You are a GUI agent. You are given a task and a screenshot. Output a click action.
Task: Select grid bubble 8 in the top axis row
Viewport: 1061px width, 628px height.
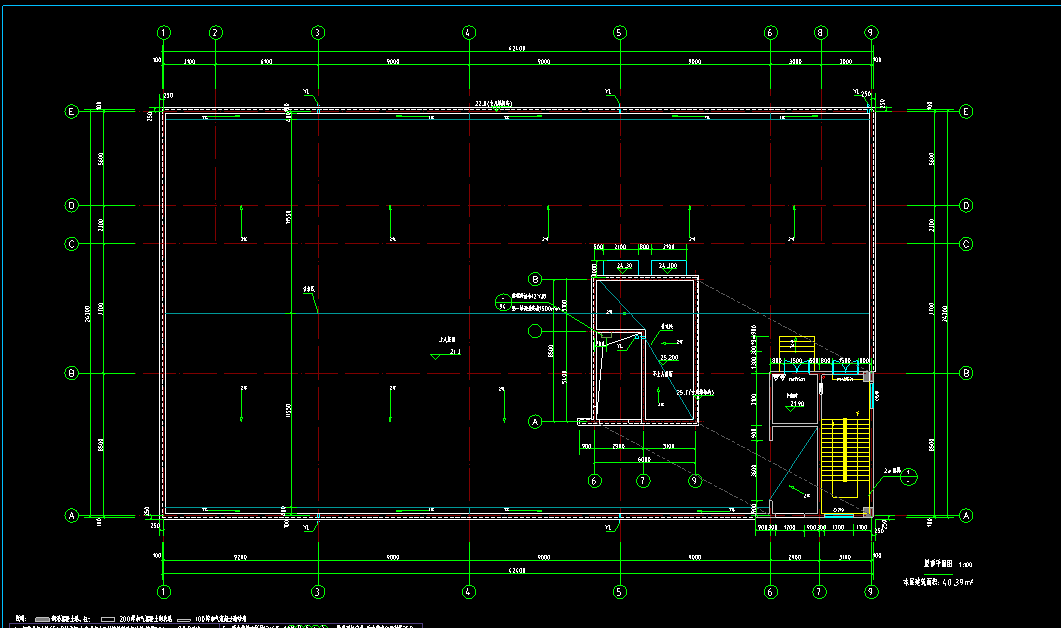click(820, 33)
